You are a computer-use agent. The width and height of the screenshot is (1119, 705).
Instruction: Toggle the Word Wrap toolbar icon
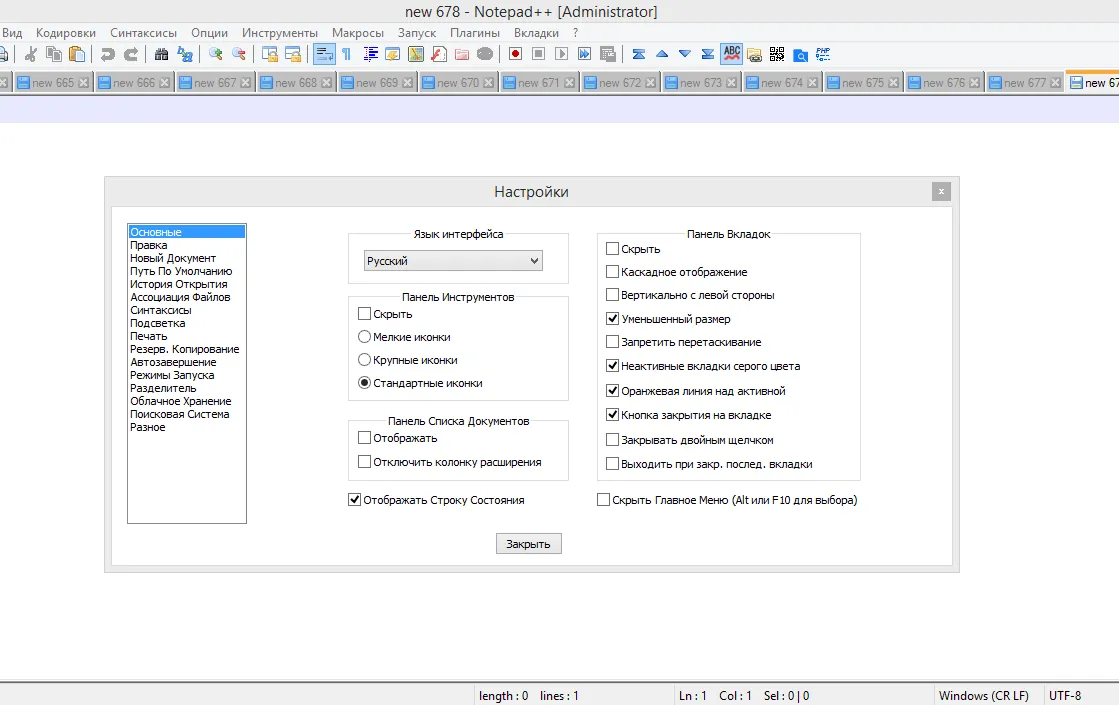(324, 54)
